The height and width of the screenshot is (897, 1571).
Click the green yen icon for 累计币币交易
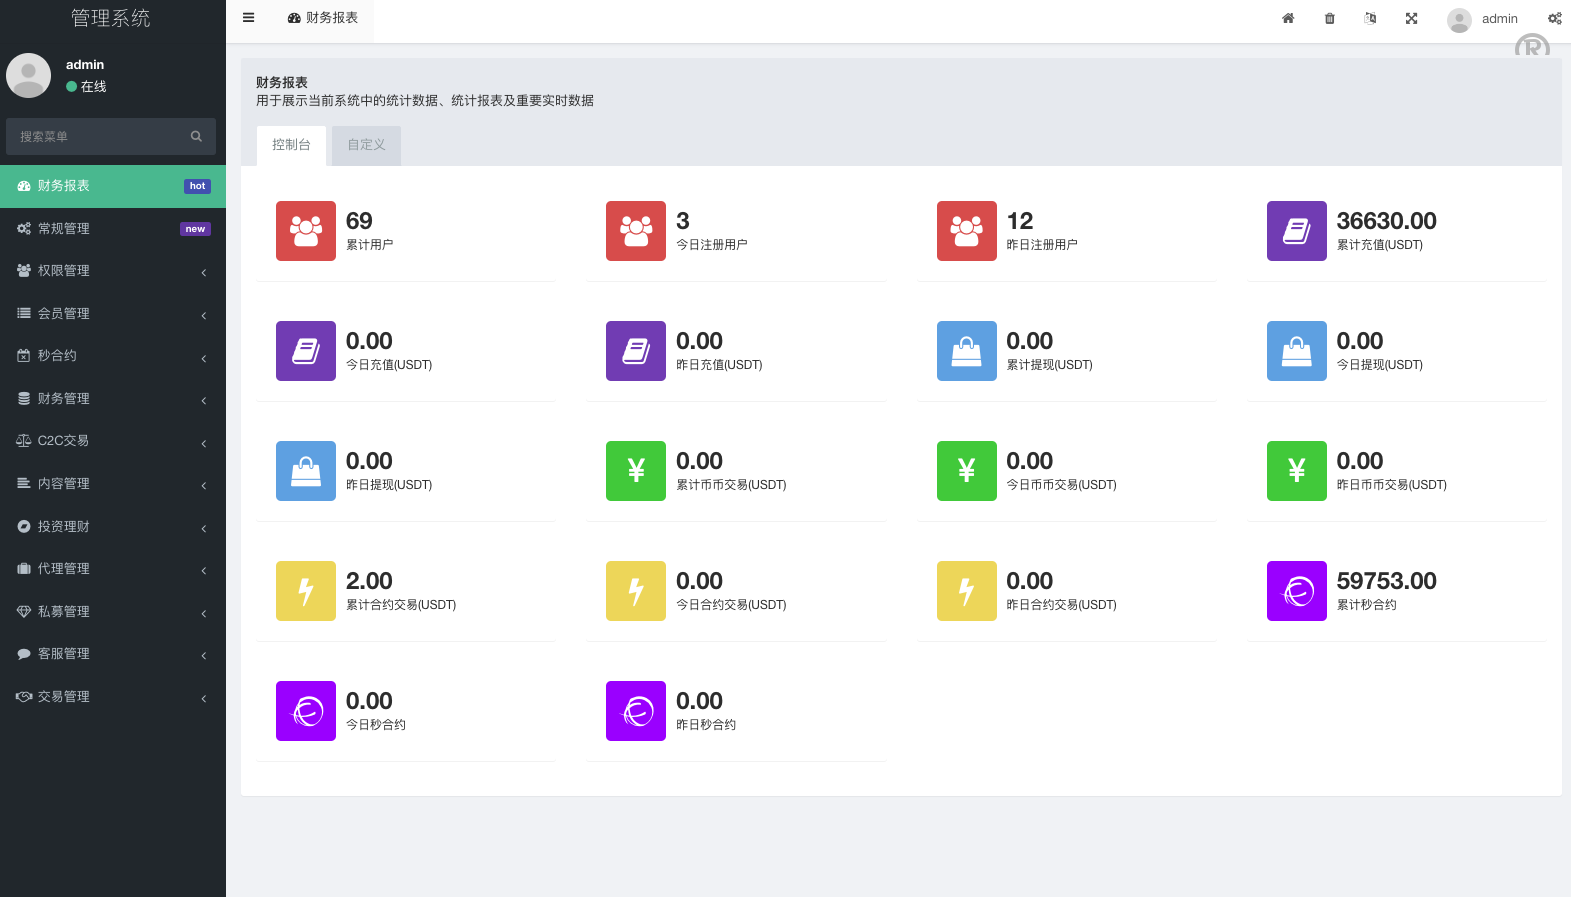coord(636,471)
